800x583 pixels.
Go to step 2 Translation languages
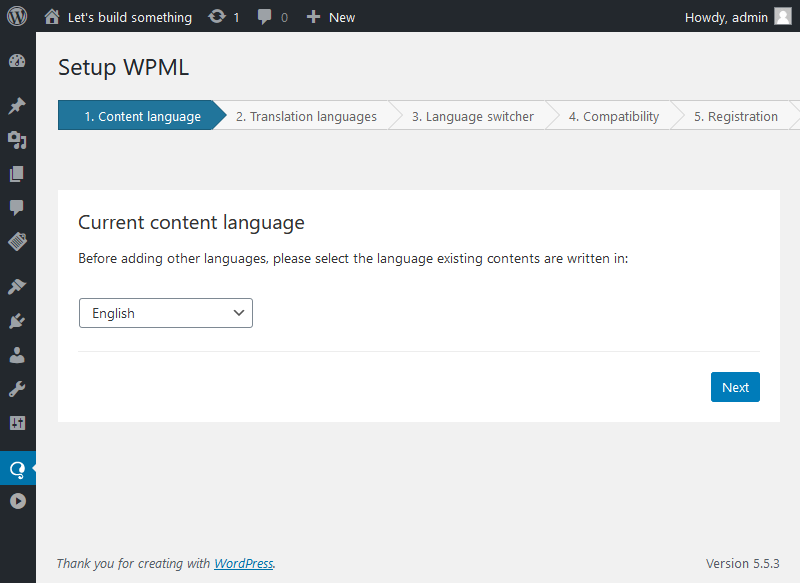(x=306, y=116)
